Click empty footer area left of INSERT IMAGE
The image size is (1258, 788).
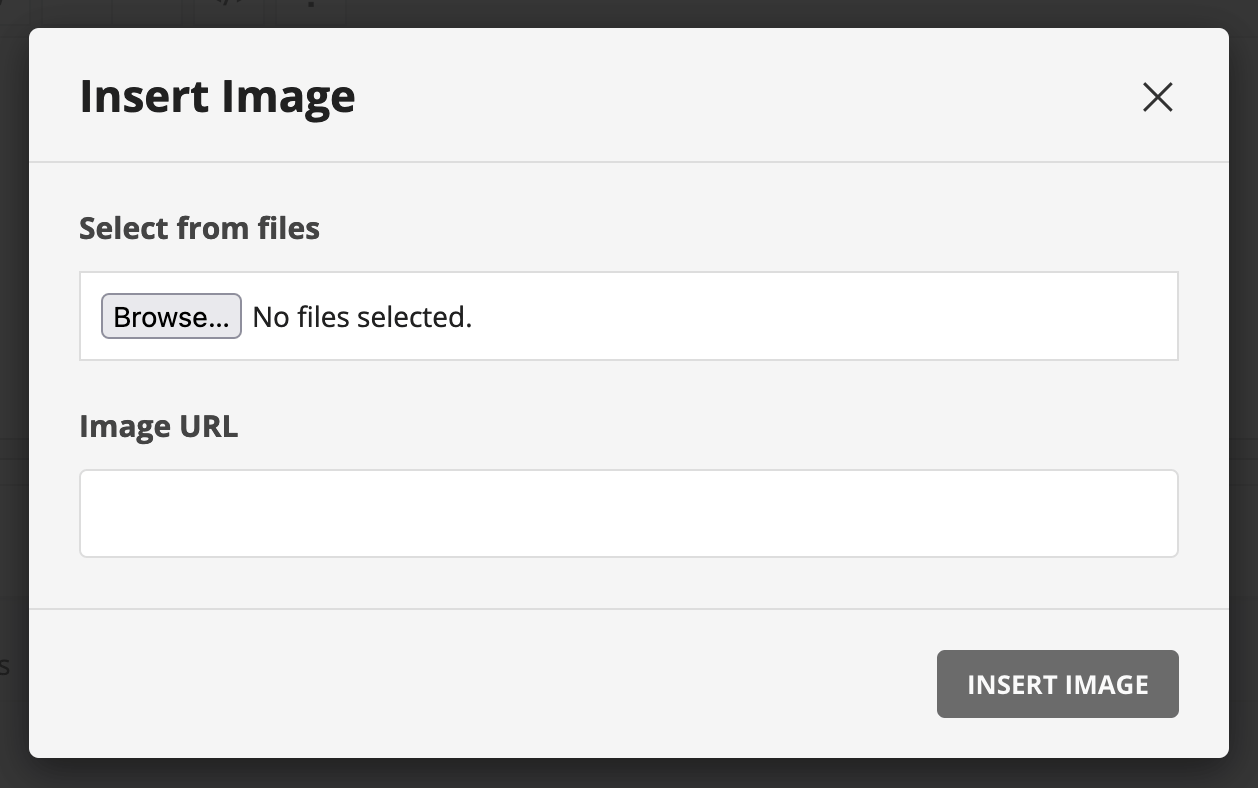click(x=480, y=684)
